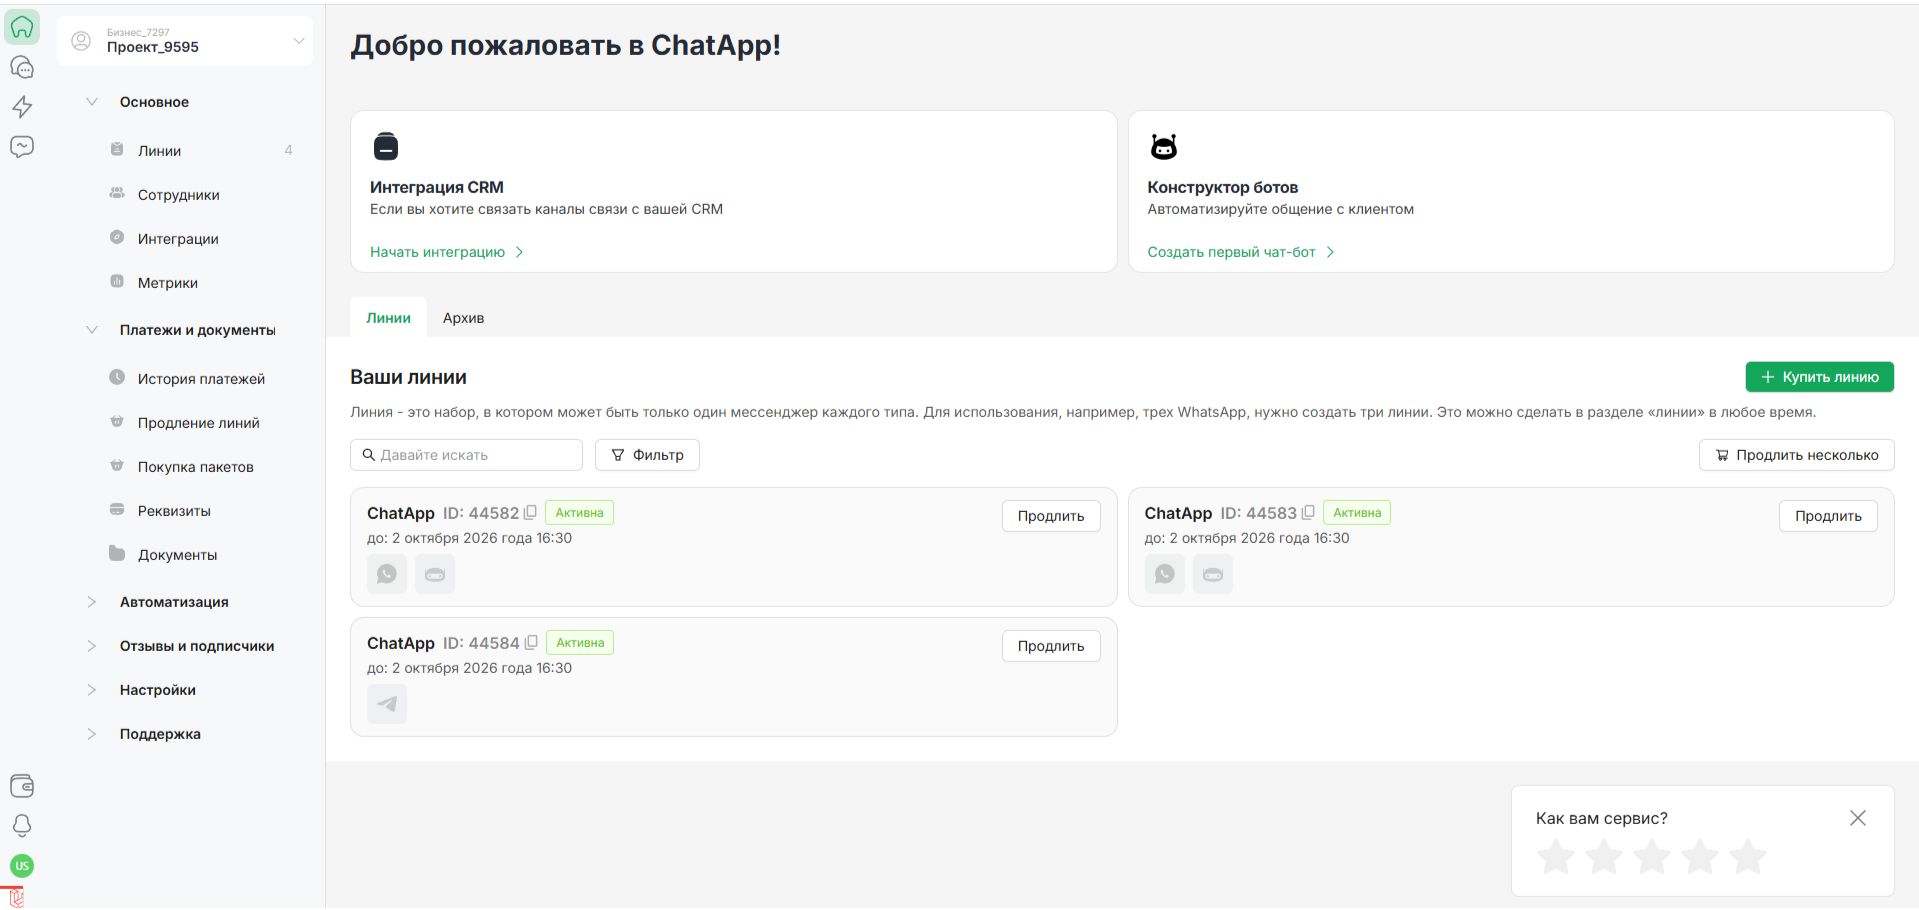Rate the service with the fifth star
Image resolution: width=1919 pixels, height=910 pixels.
click(x=1747, y=857)
